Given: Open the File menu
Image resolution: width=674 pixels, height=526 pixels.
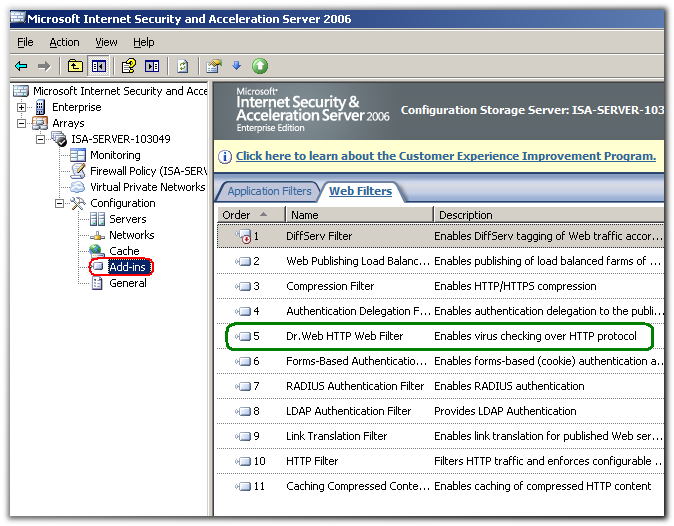Looking at the screenshot, I should tap(25, 42).
